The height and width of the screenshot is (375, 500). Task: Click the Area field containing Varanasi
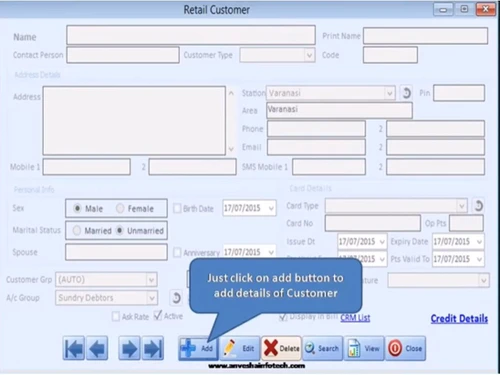(x=339, y=110)
